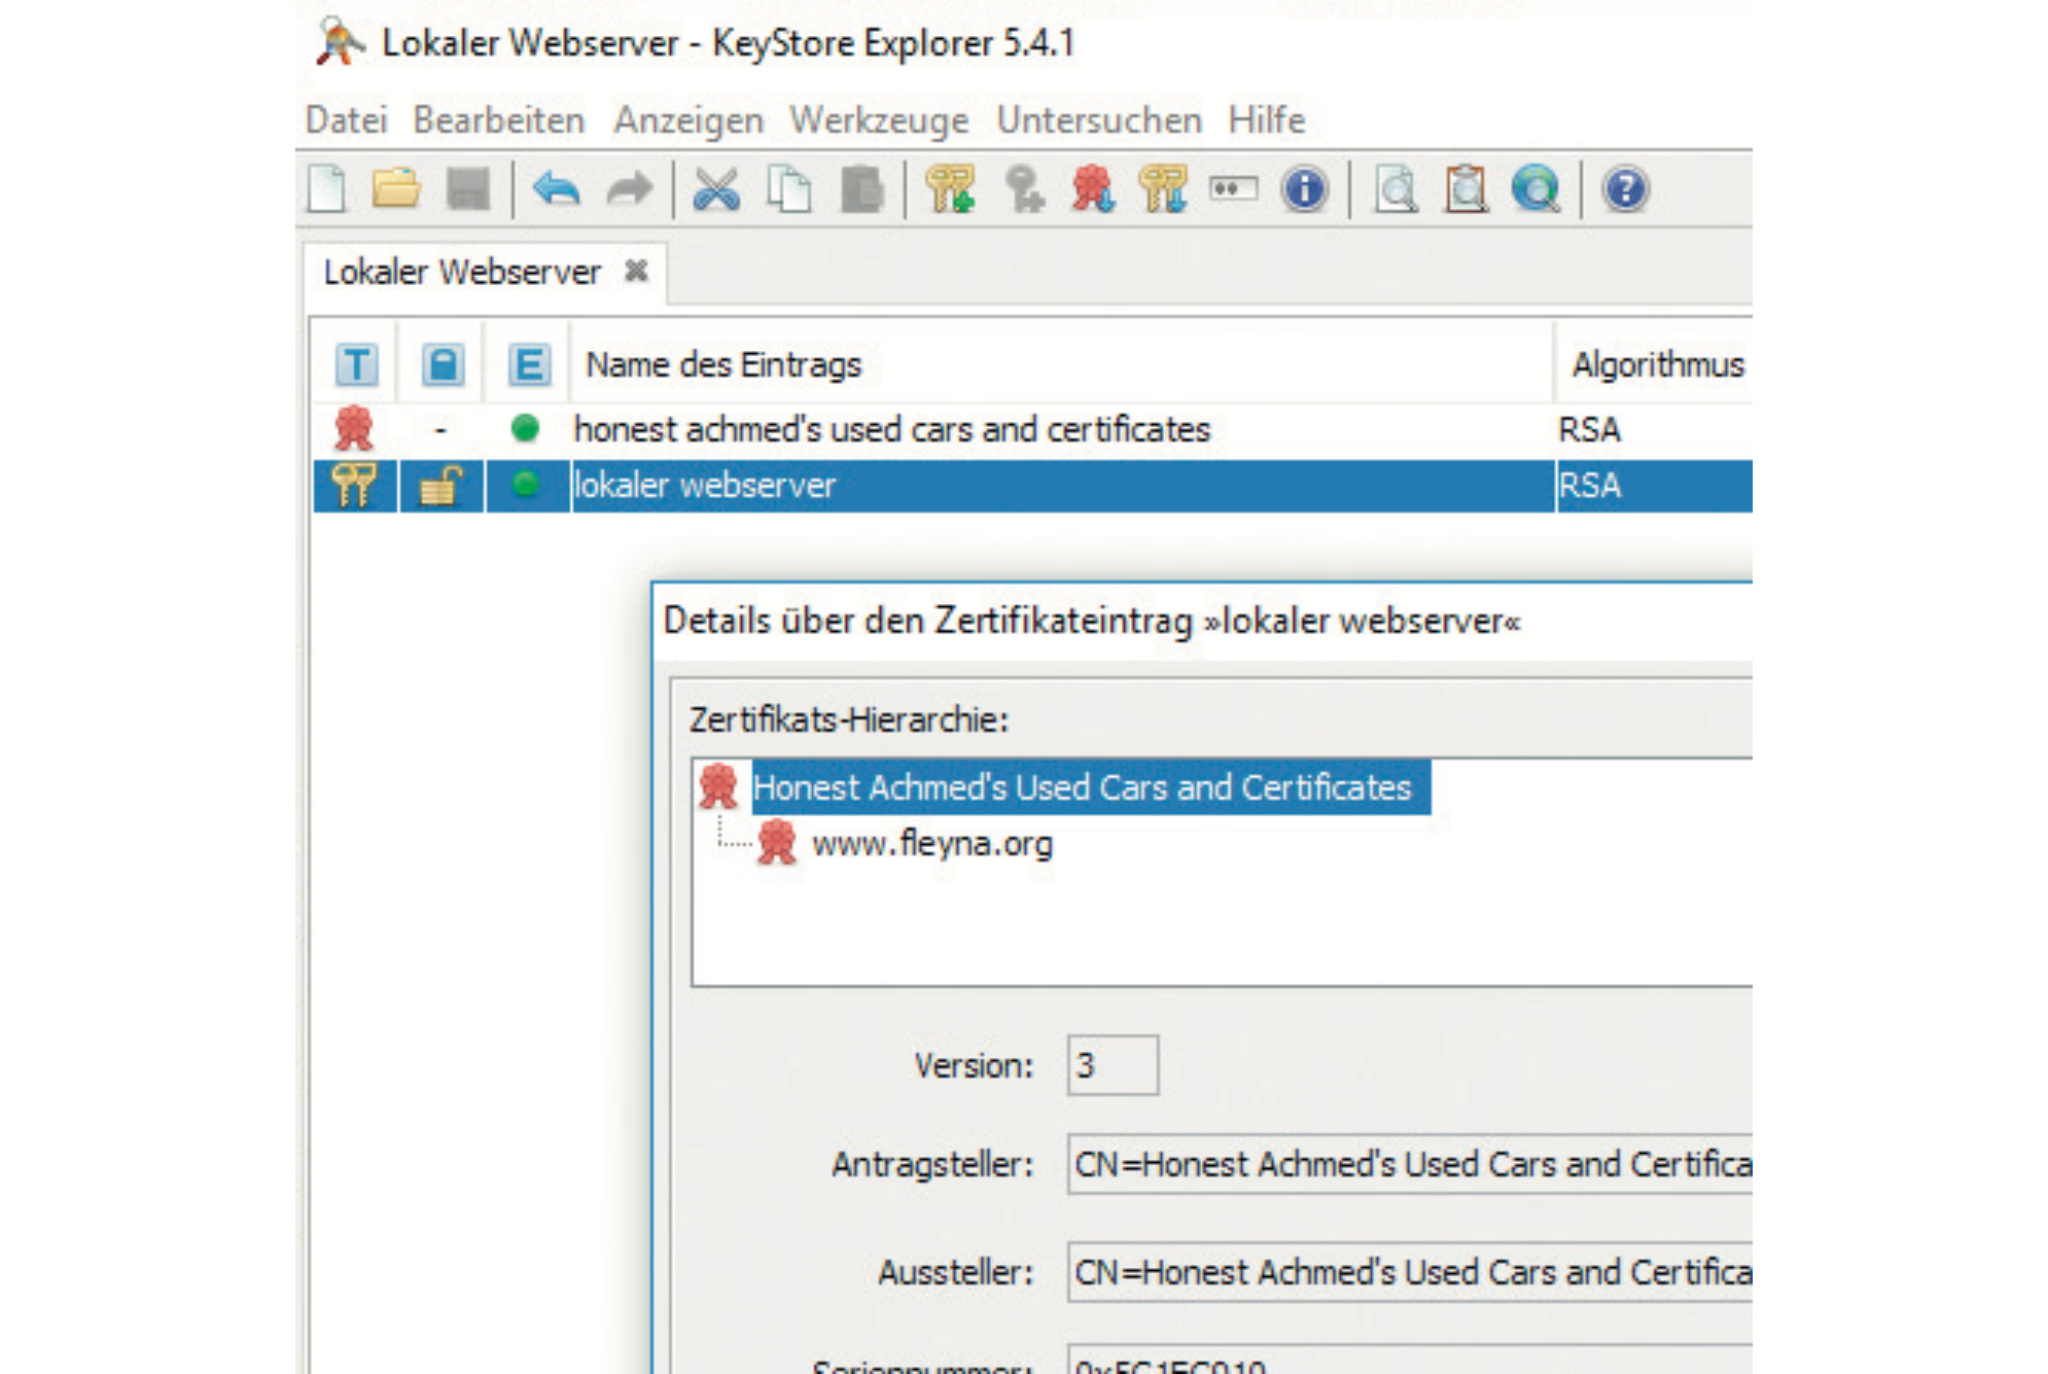Open the Untersuchen menu
The image size is (2048, 1374).
(1098, 120)
